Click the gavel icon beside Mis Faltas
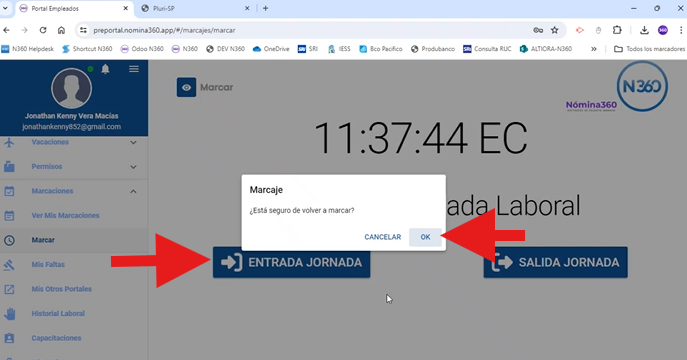The height and width of the screenshot is (360, 687). (x=9, y=265)
